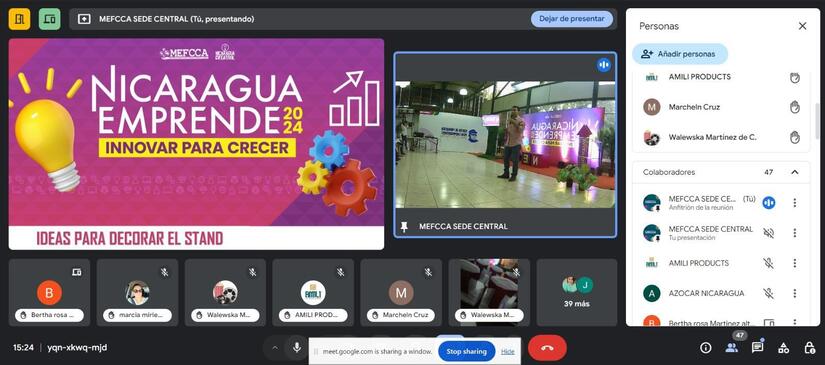Click Stop sharing button
Viewport: 825px width, 365px height.
[x=466, y=351]
